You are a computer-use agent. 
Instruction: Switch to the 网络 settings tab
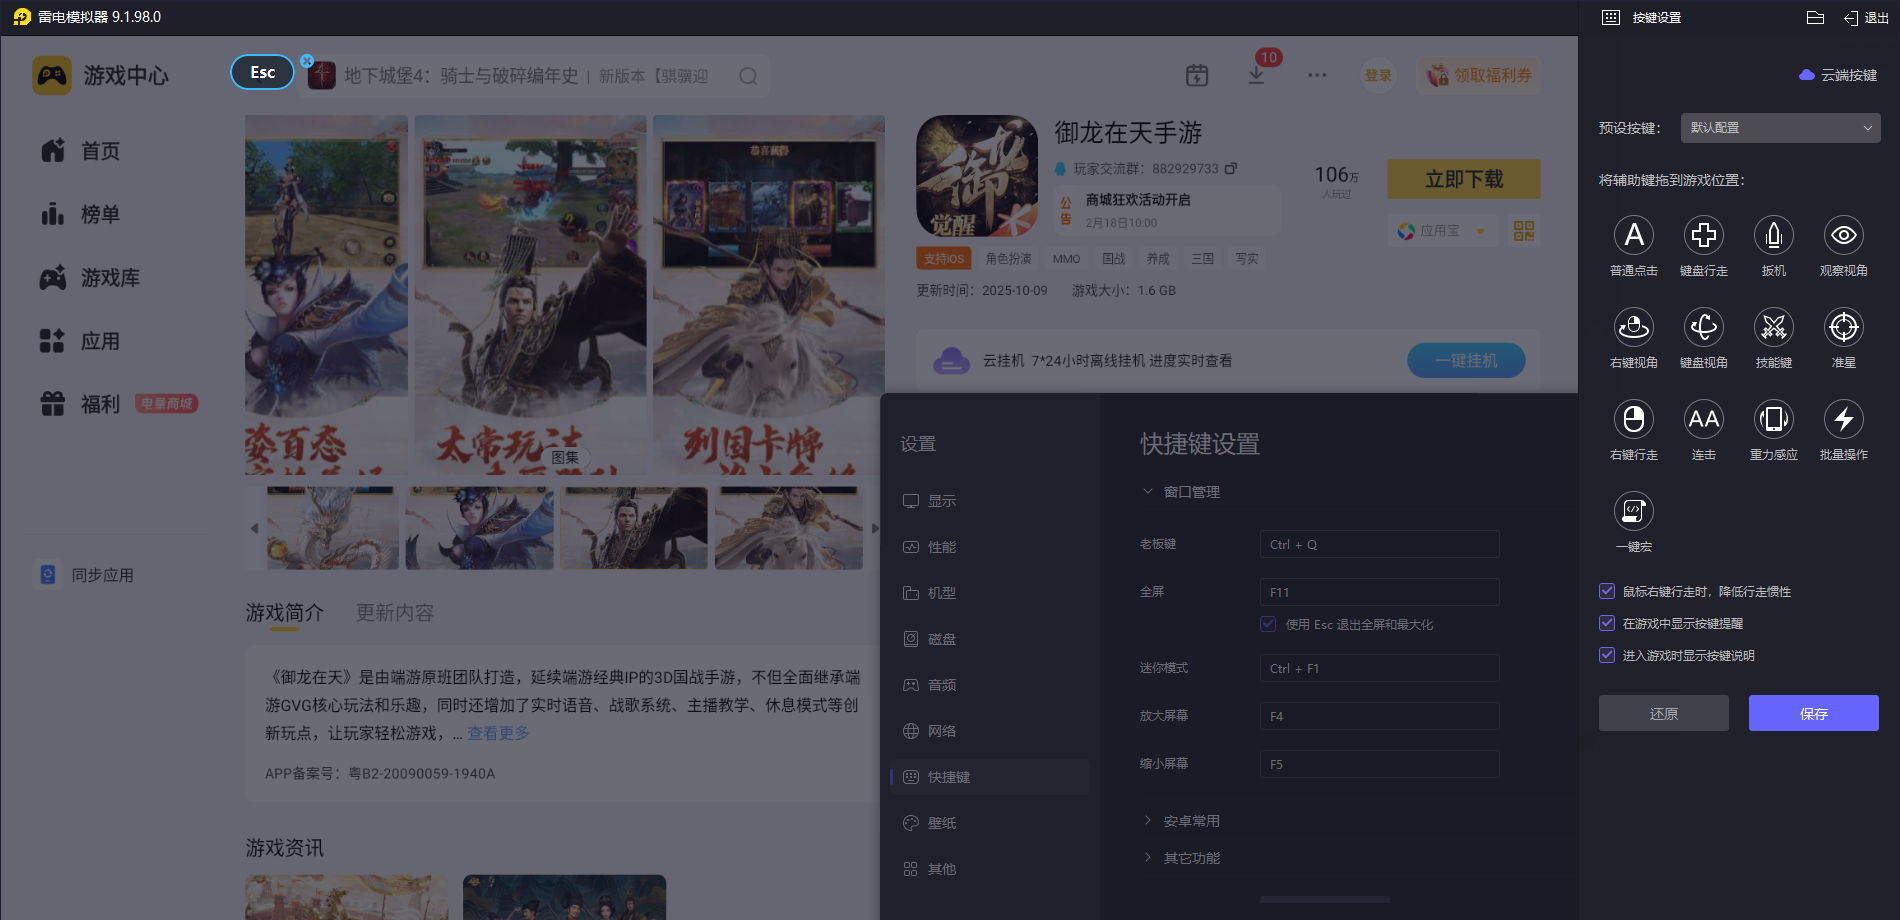[941, 731]
